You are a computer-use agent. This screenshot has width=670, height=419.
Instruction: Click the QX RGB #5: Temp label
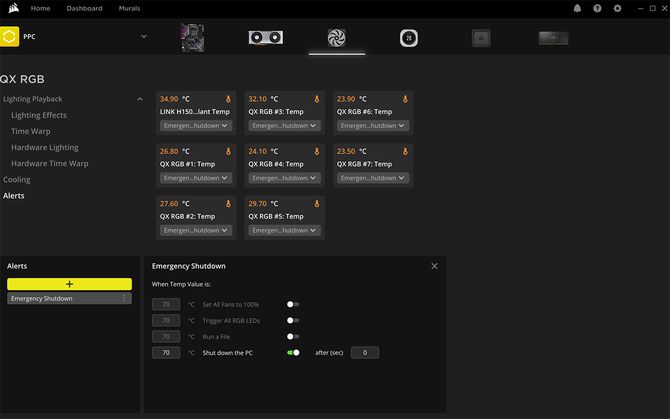coord(276,217)
